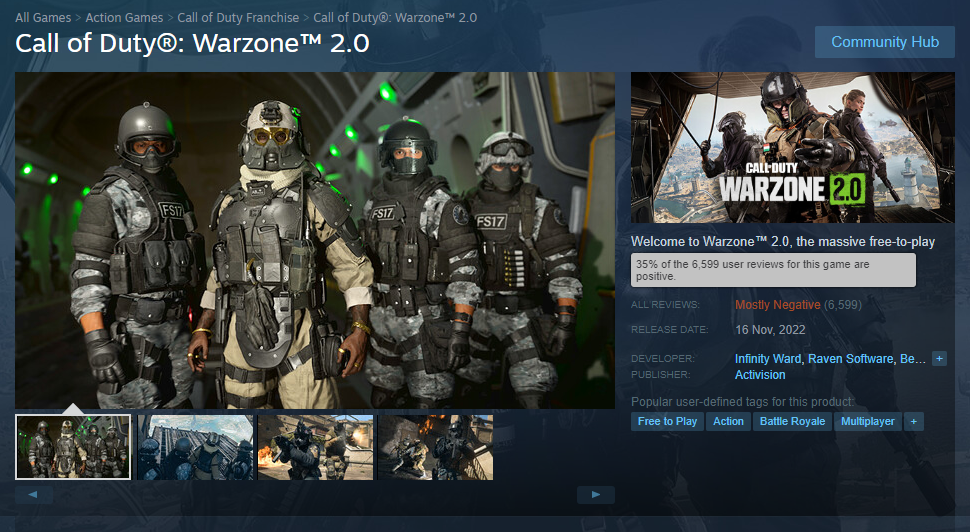Click the Call of Duty®: Warzone™ 2.0 breadcrumb
This screenshot has height=532, width=970.
pos(395,17)
